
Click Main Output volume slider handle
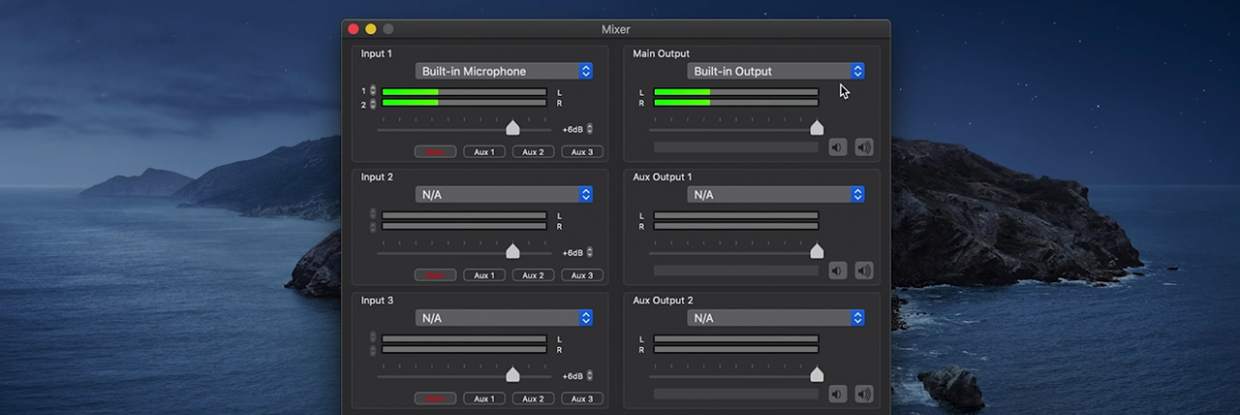click(x=817, y=128)
